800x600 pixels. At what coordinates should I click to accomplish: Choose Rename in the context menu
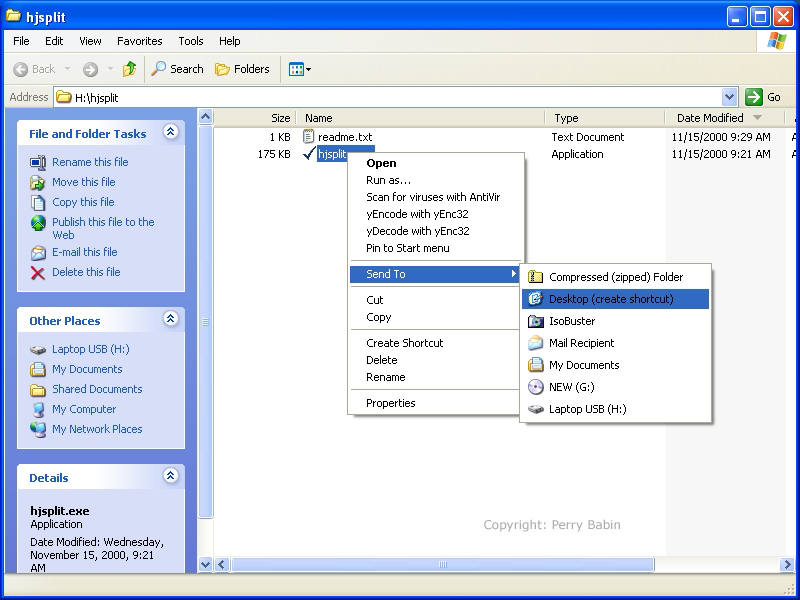click(x=436, y=377)
